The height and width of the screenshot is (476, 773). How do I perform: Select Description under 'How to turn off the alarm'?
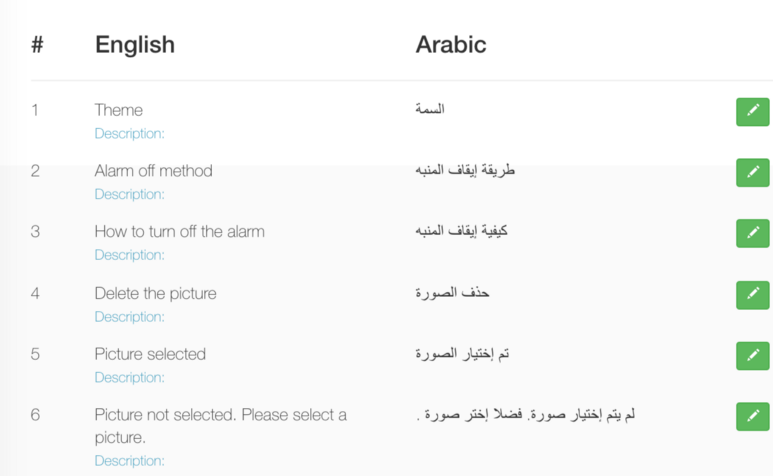pyautogui.click(x=129, y=255)
